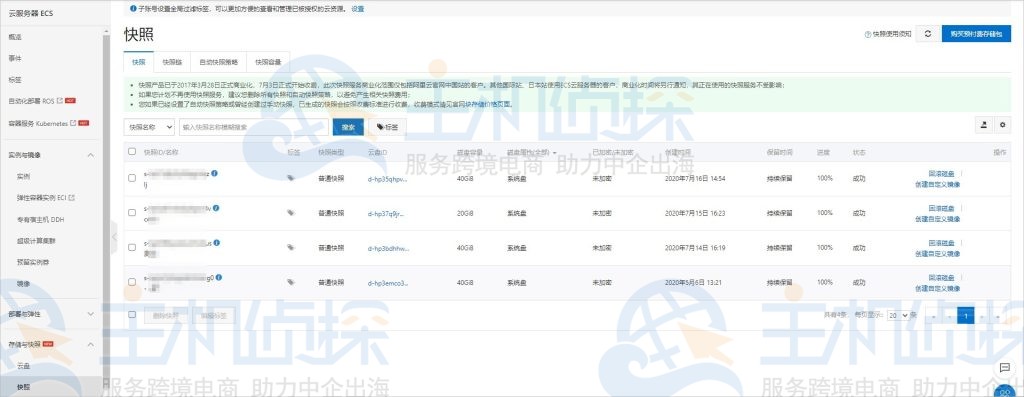The height and width of the screenshot is (397, 1024).
Task: Switch to the 自动快照策略 tab
Action: [218, 62]
